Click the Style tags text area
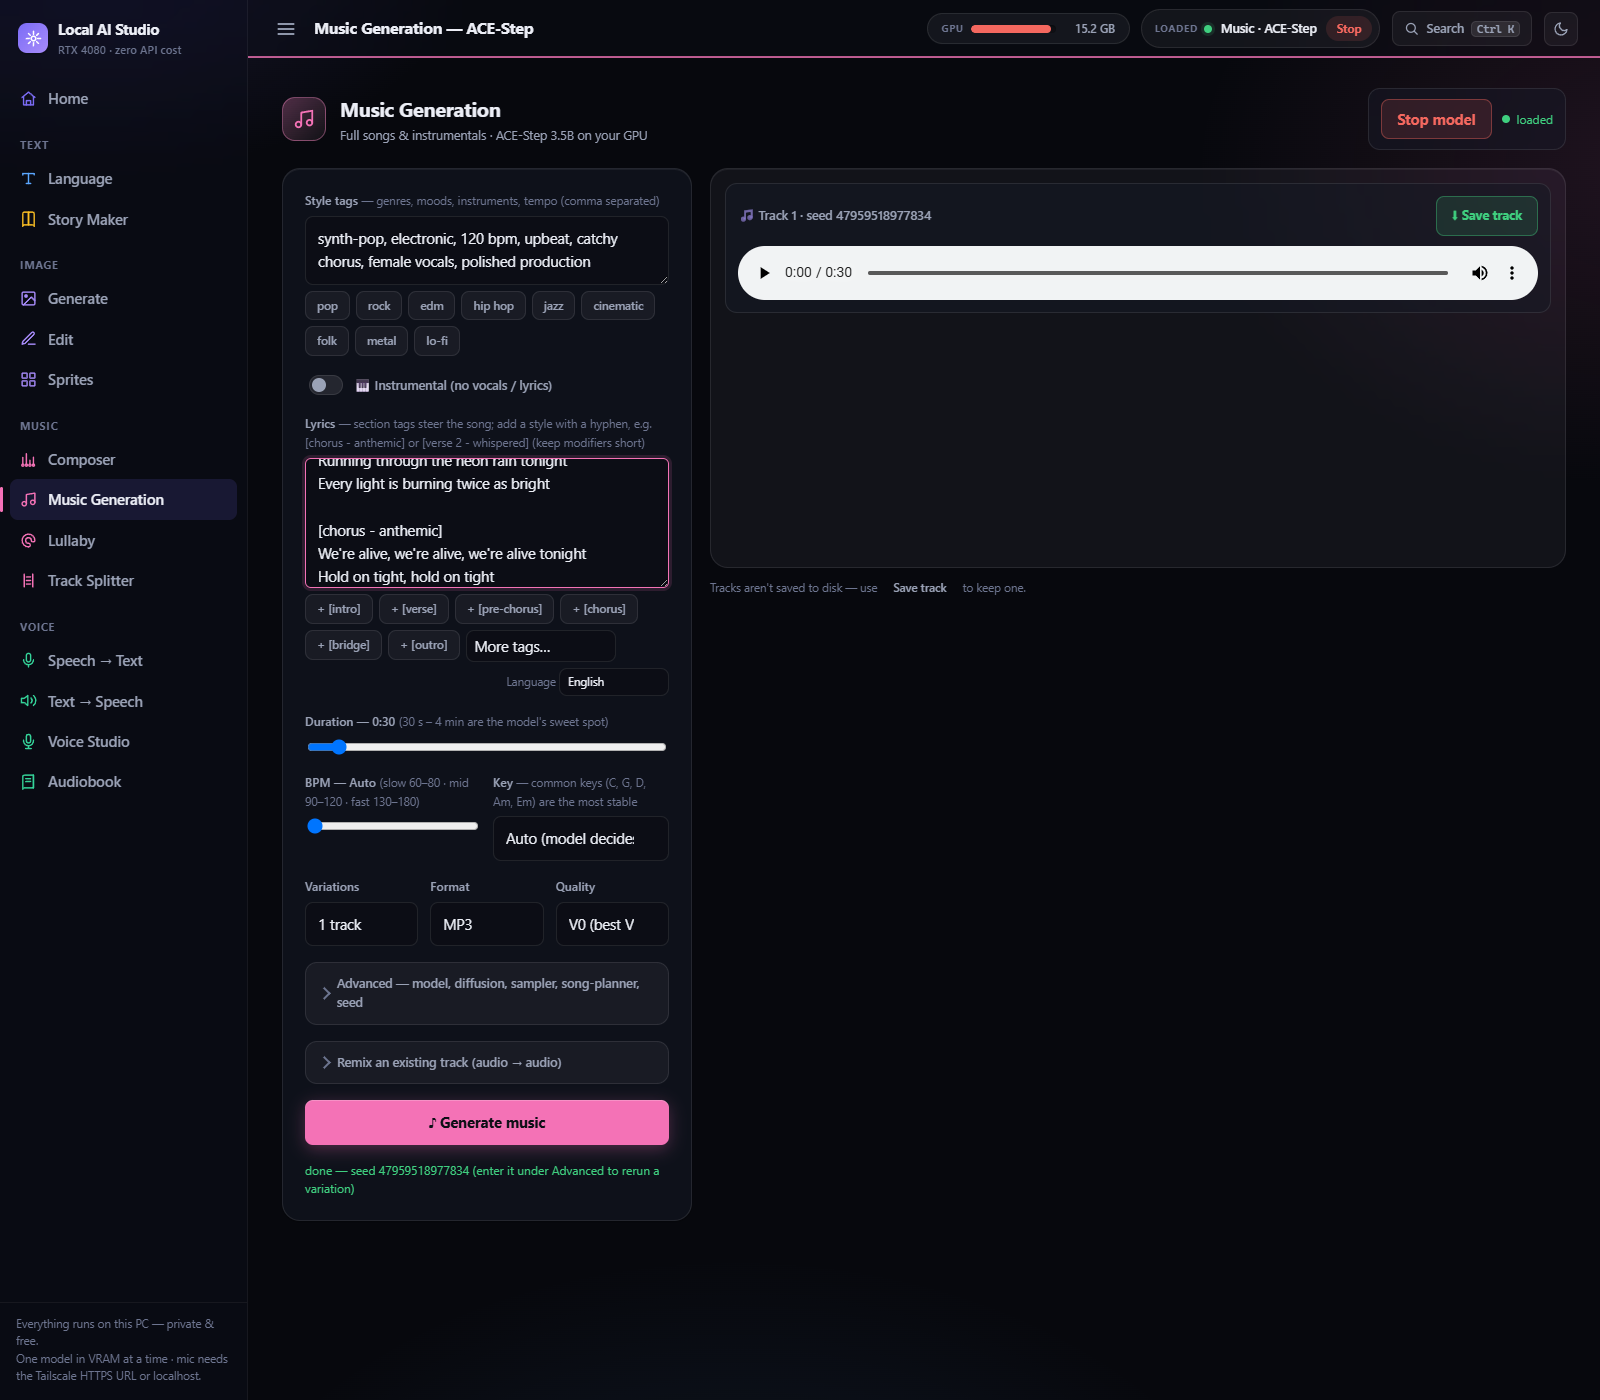This screenshot has height=1400, width=1600. (487, 250)
